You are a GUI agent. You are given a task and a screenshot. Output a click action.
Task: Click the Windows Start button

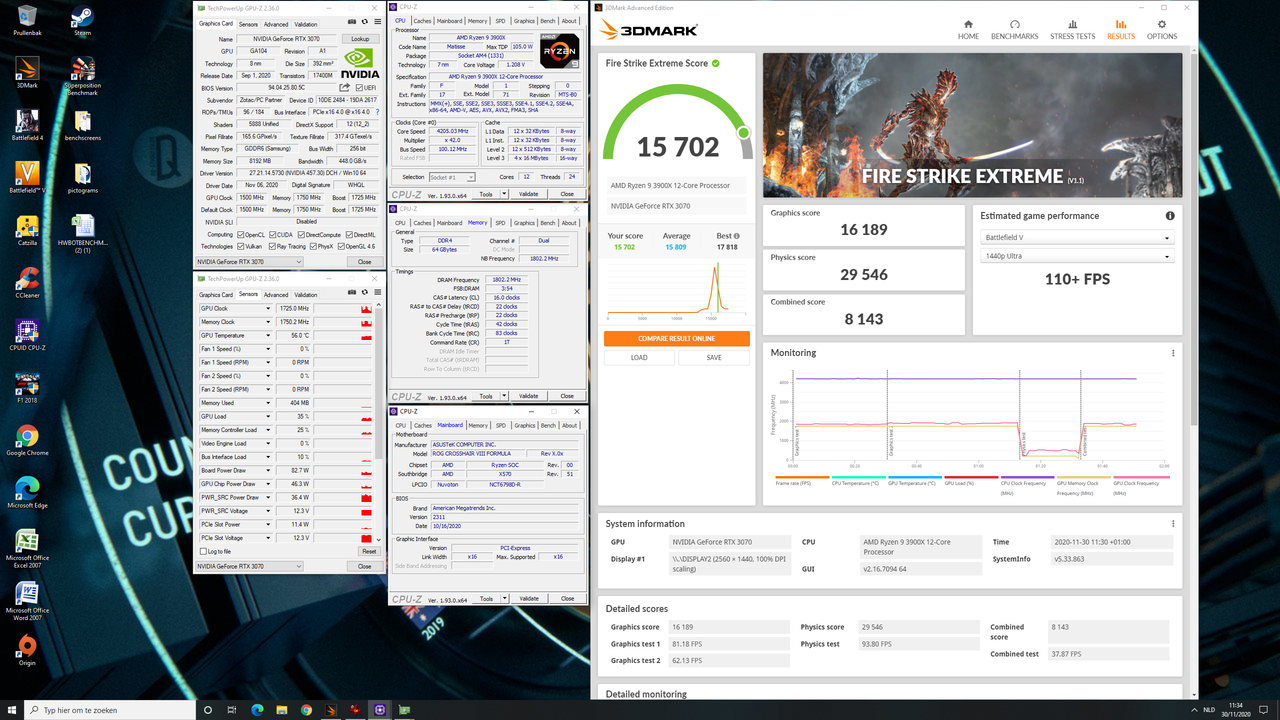[x=12, y=710]
